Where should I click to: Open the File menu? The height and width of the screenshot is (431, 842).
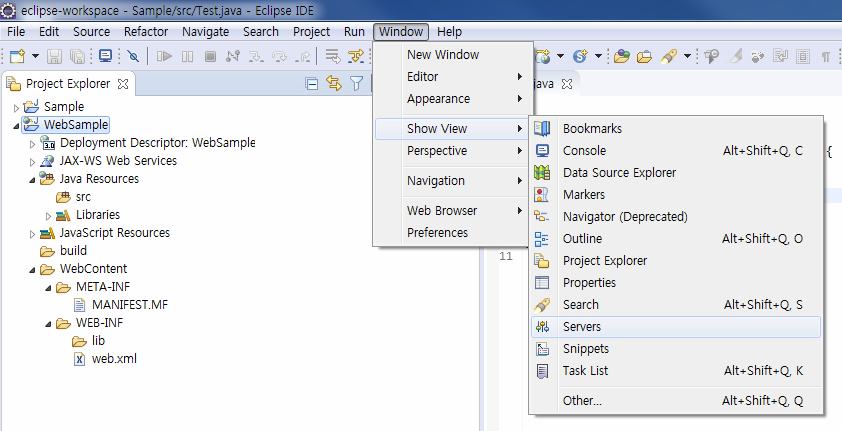[16, 32]
